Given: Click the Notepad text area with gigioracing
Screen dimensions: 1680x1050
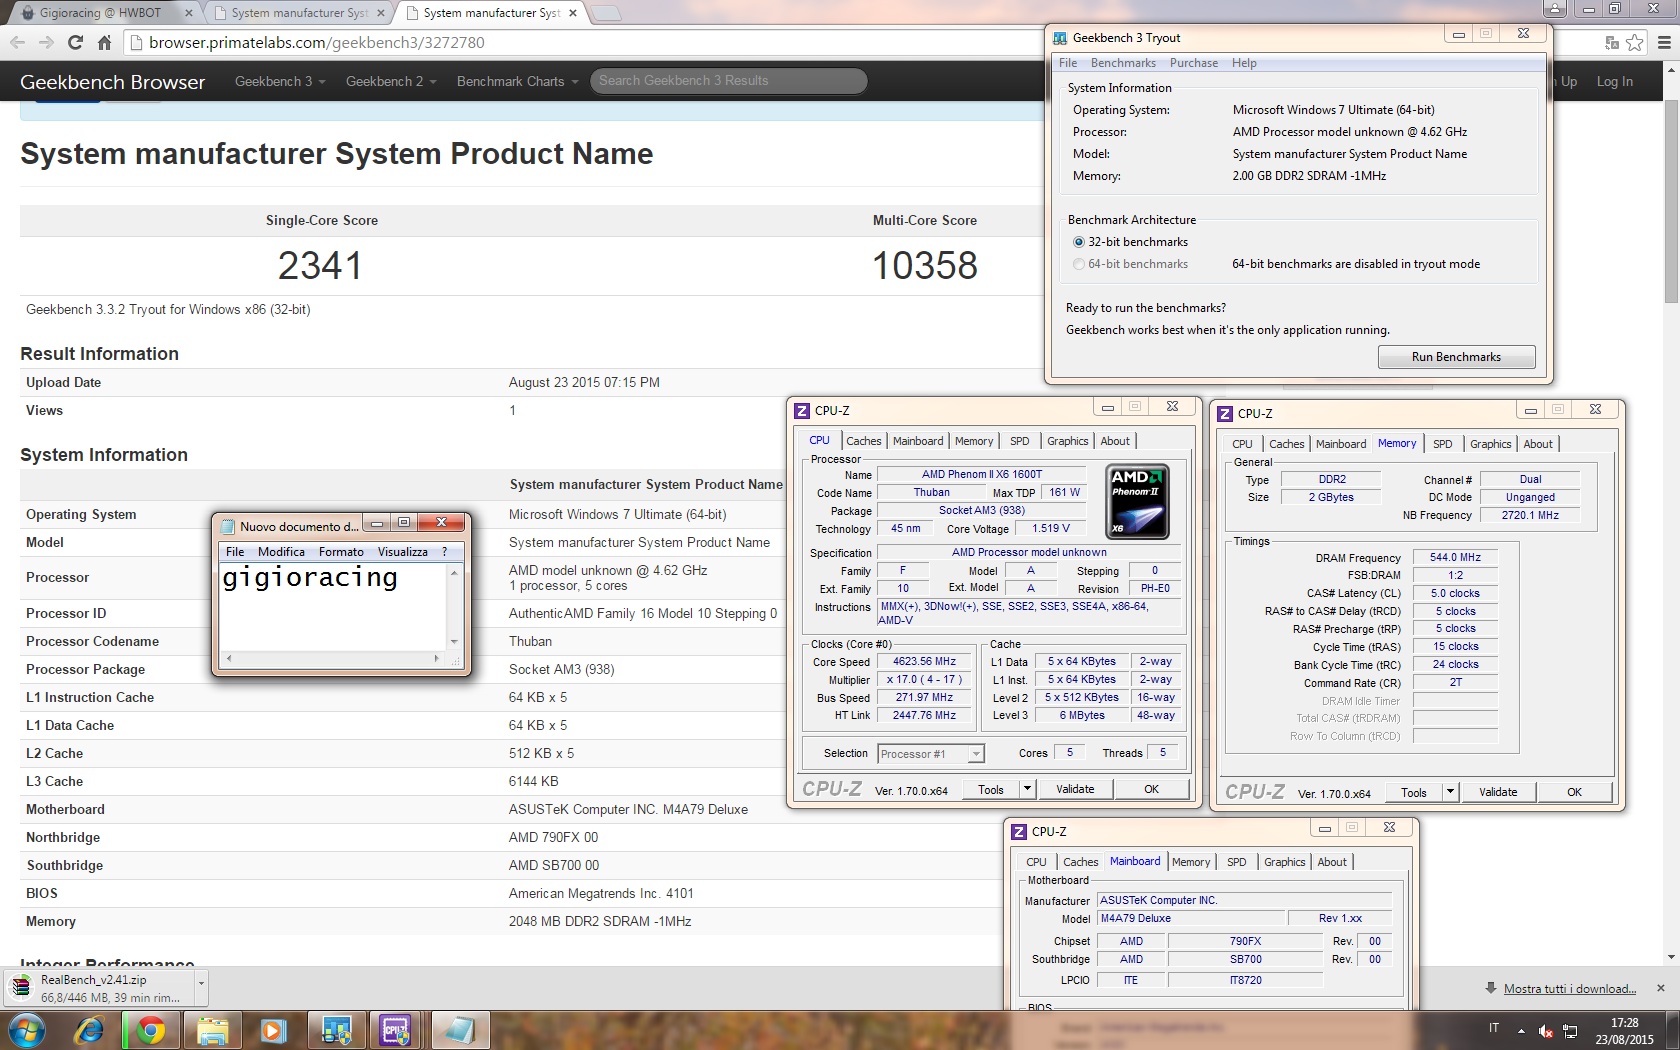Looking at the screenshot, I should pos(332,607).
